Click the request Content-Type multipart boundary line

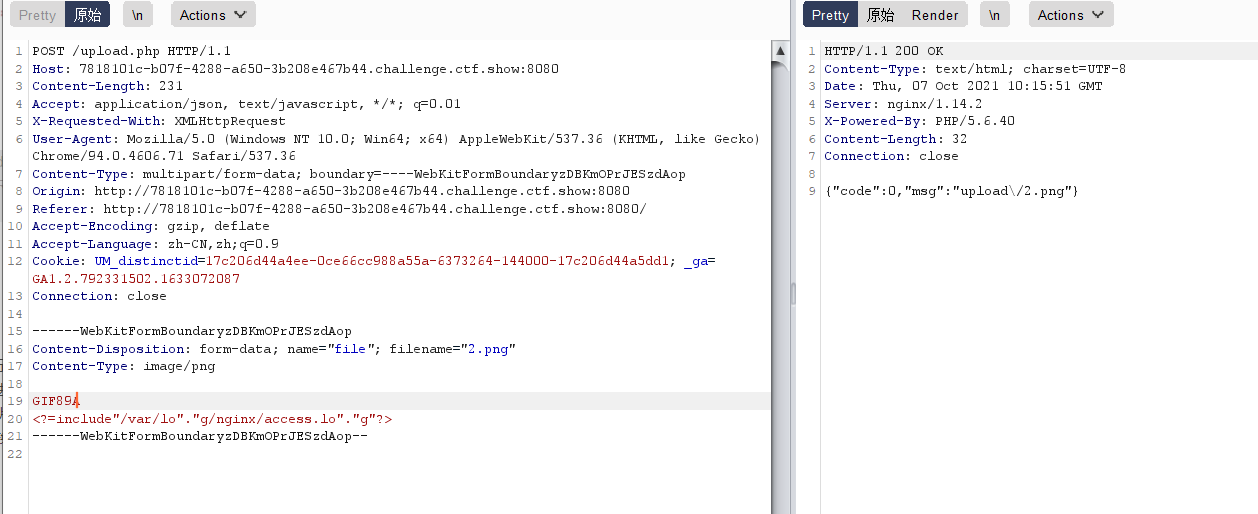[x=359, y=174]
